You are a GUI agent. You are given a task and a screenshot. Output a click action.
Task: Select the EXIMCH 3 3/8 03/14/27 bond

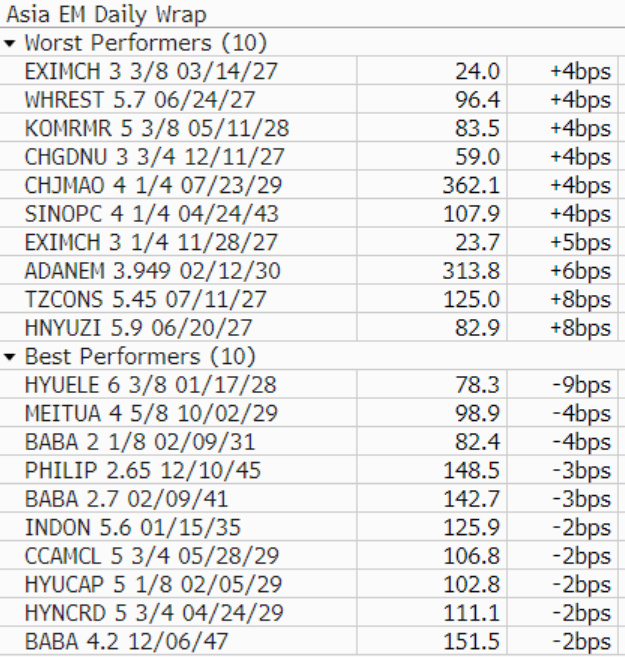pos(140,72)
